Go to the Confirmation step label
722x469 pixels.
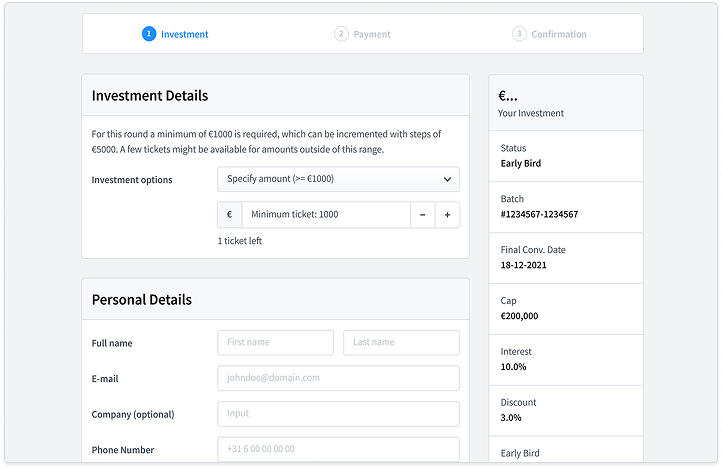pyautogui.click(x=559, y=34)
